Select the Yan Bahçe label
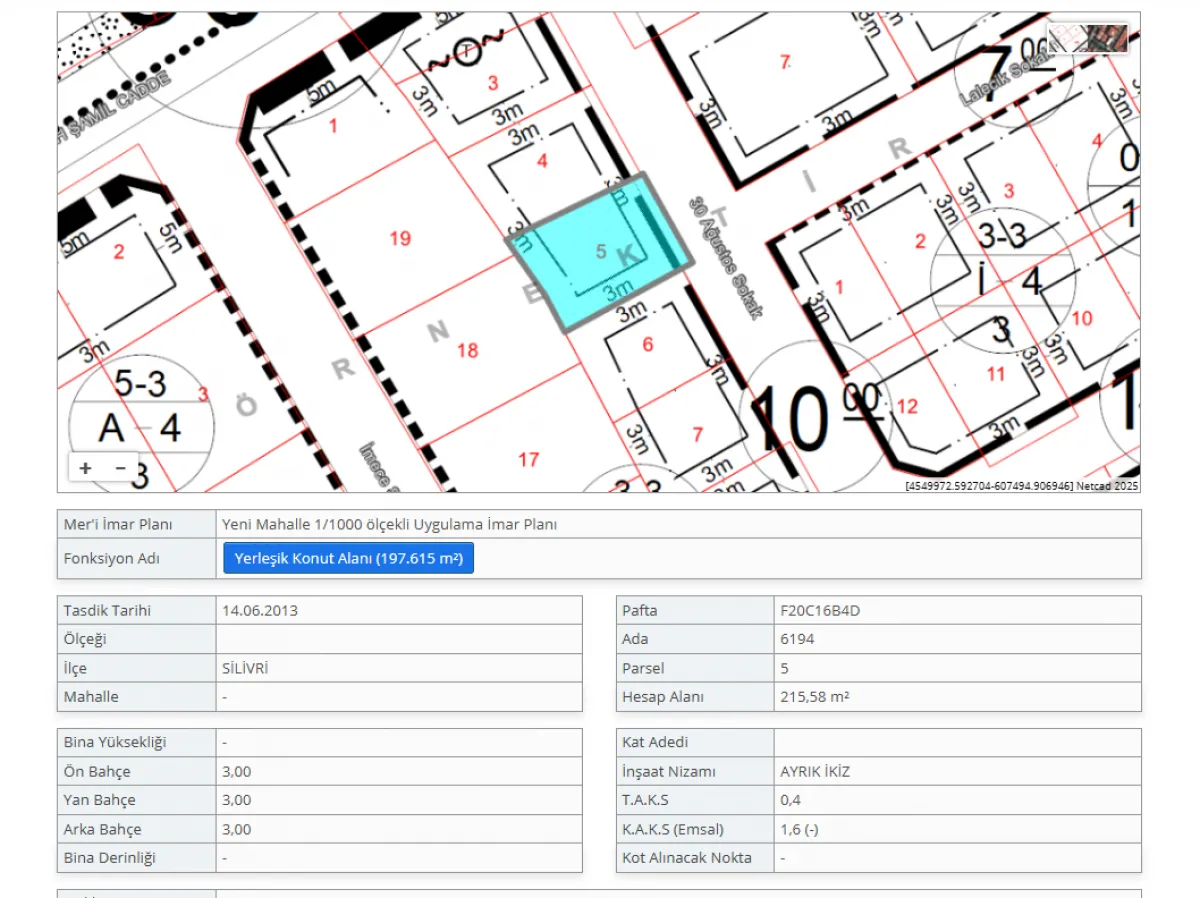 pos(99,800)
